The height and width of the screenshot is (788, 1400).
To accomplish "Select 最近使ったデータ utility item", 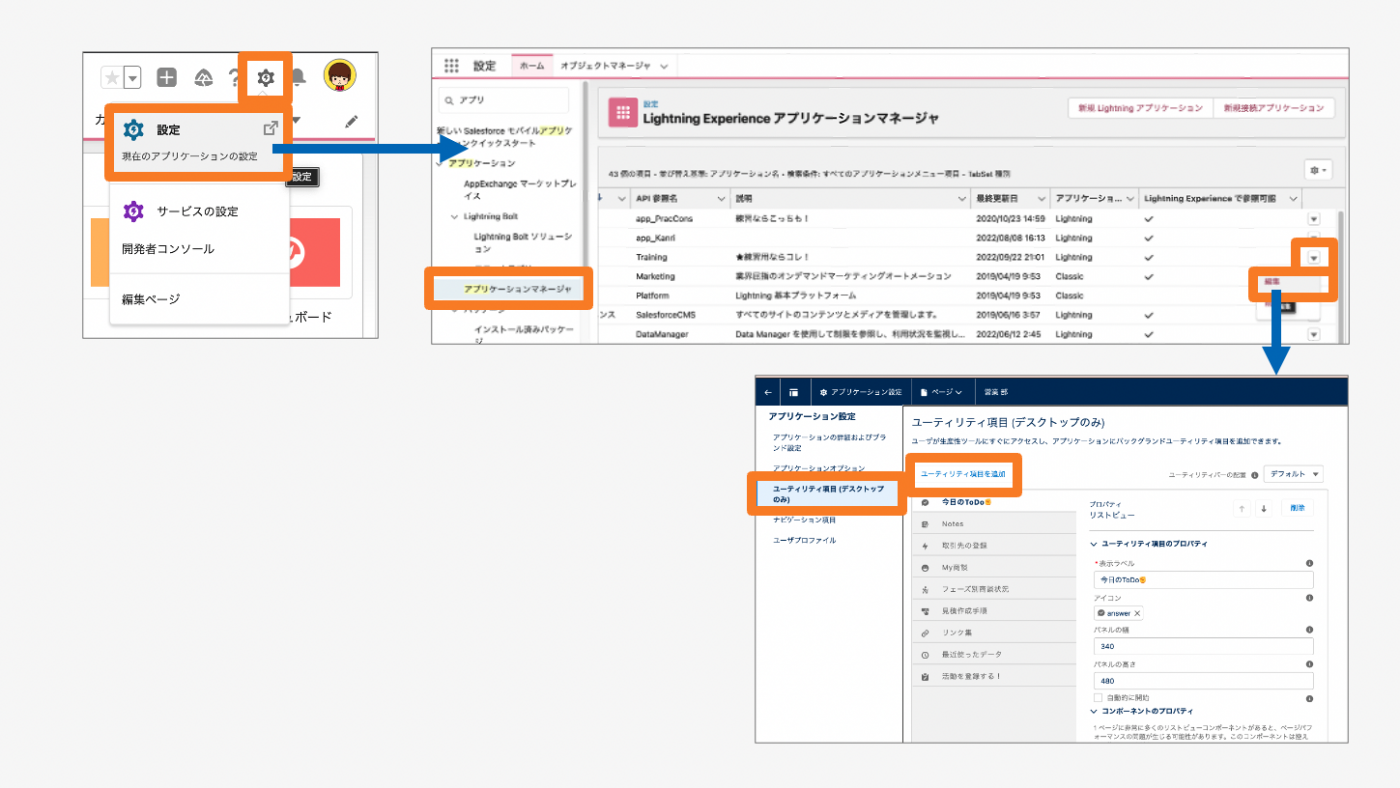I will (x=993, y=654).
